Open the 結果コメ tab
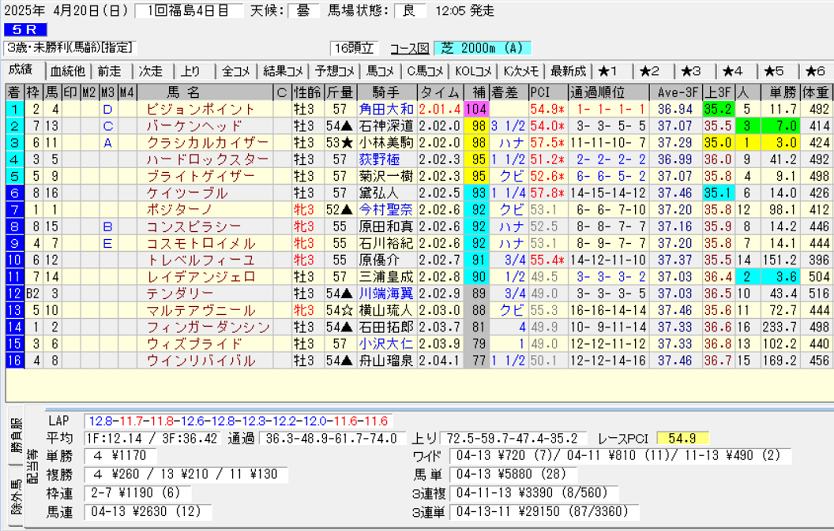Viewport: 834px width, 531px height. tap(283, 71)
